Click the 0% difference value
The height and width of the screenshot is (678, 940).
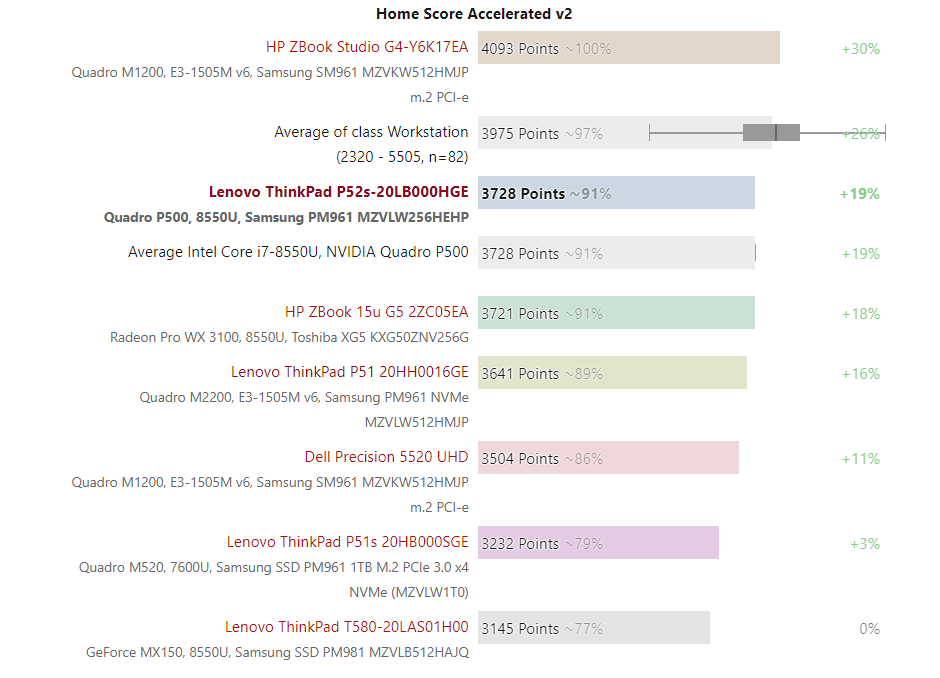tap(869, 629)
